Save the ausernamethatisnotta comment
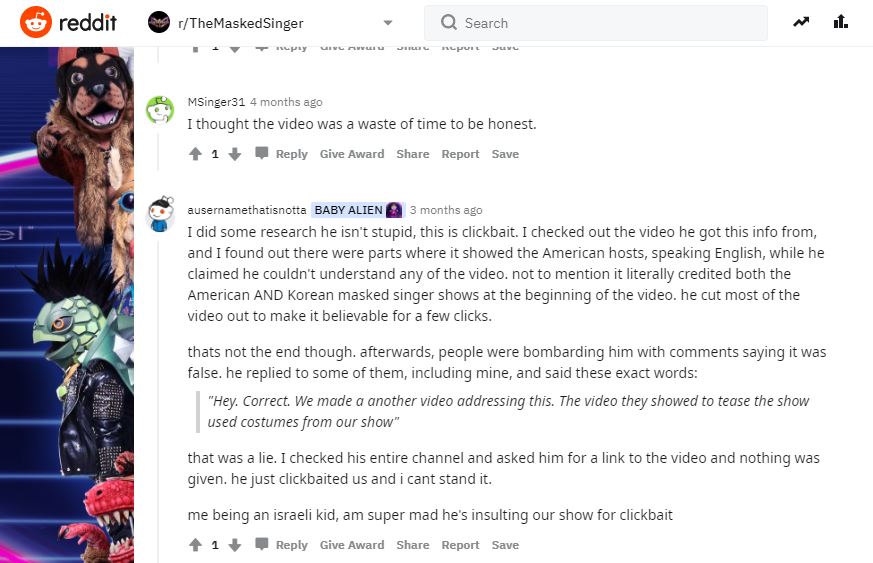Viewport: 873px width, 563px height. [505, 545]
